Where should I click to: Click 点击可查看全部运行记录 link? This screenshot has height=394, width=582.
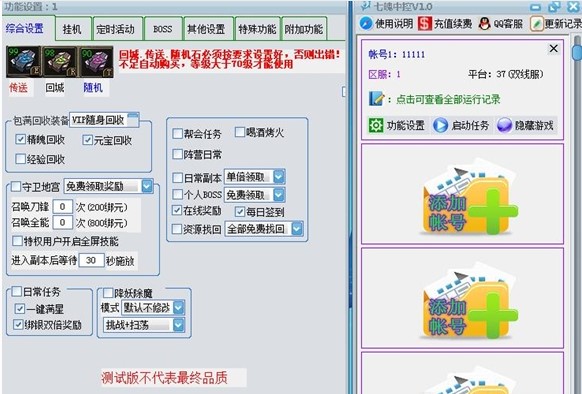point(448,99)
